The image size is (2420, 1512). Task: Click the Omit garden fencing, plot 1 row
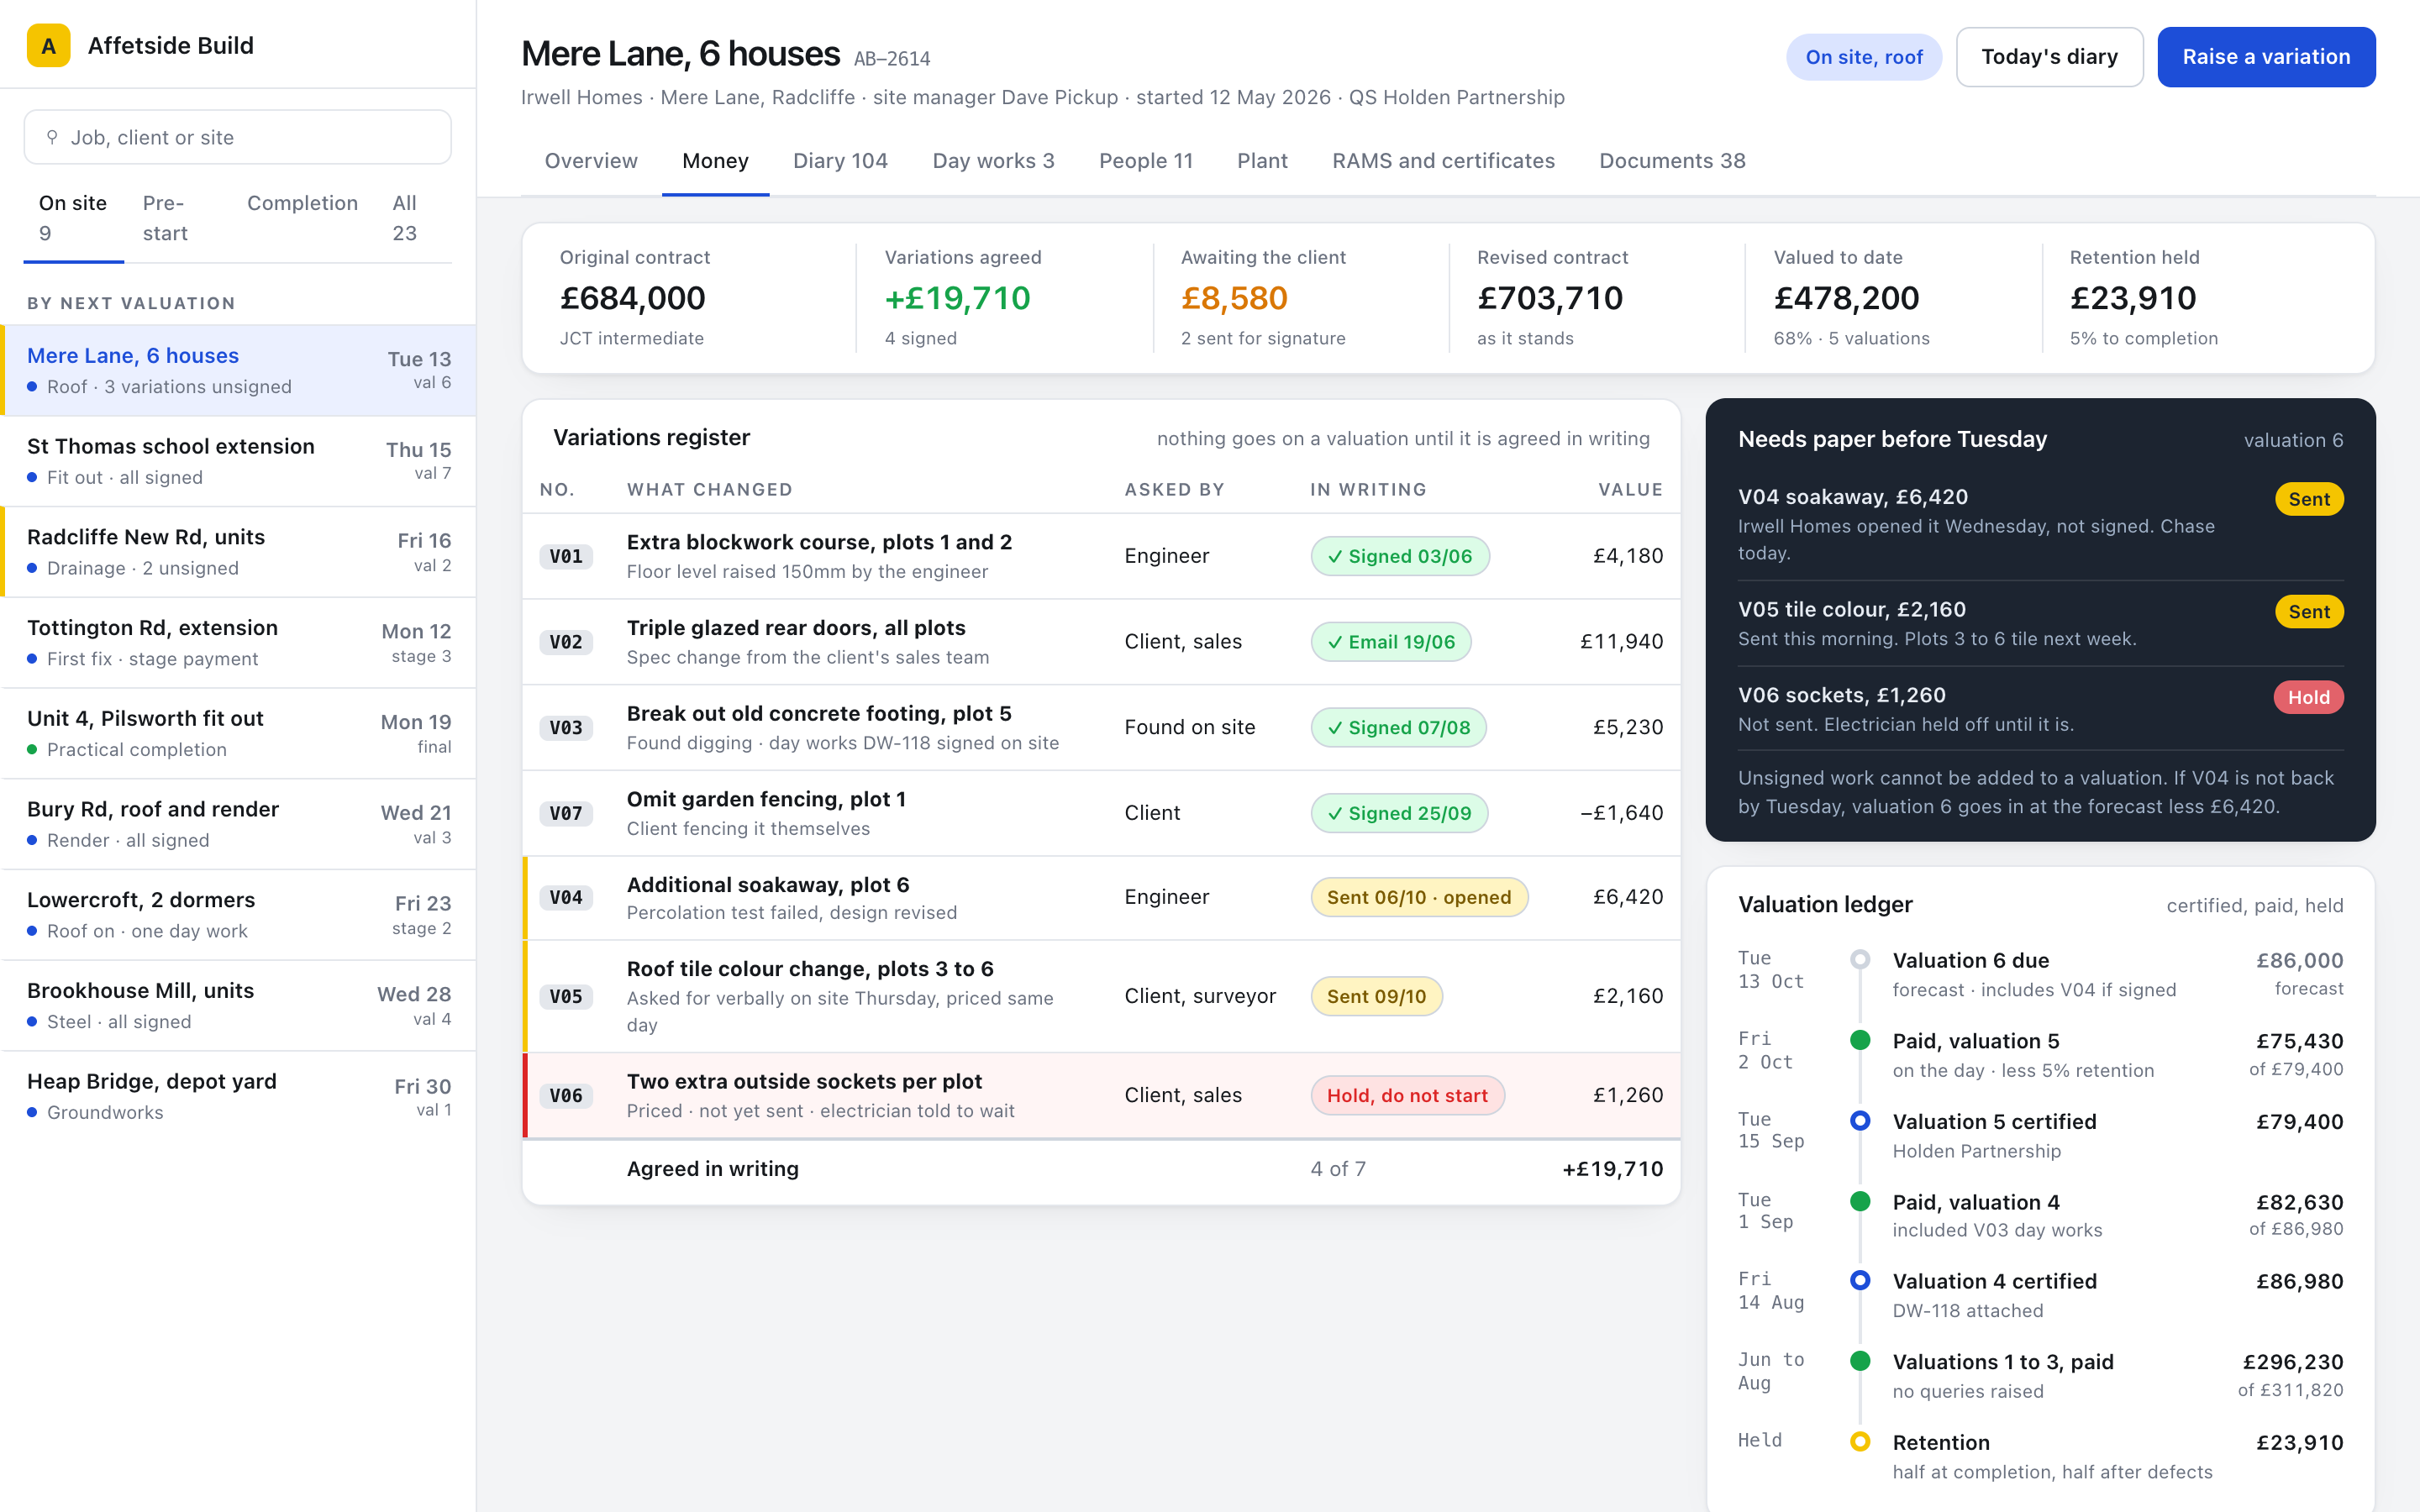(x=1101, y=813)
